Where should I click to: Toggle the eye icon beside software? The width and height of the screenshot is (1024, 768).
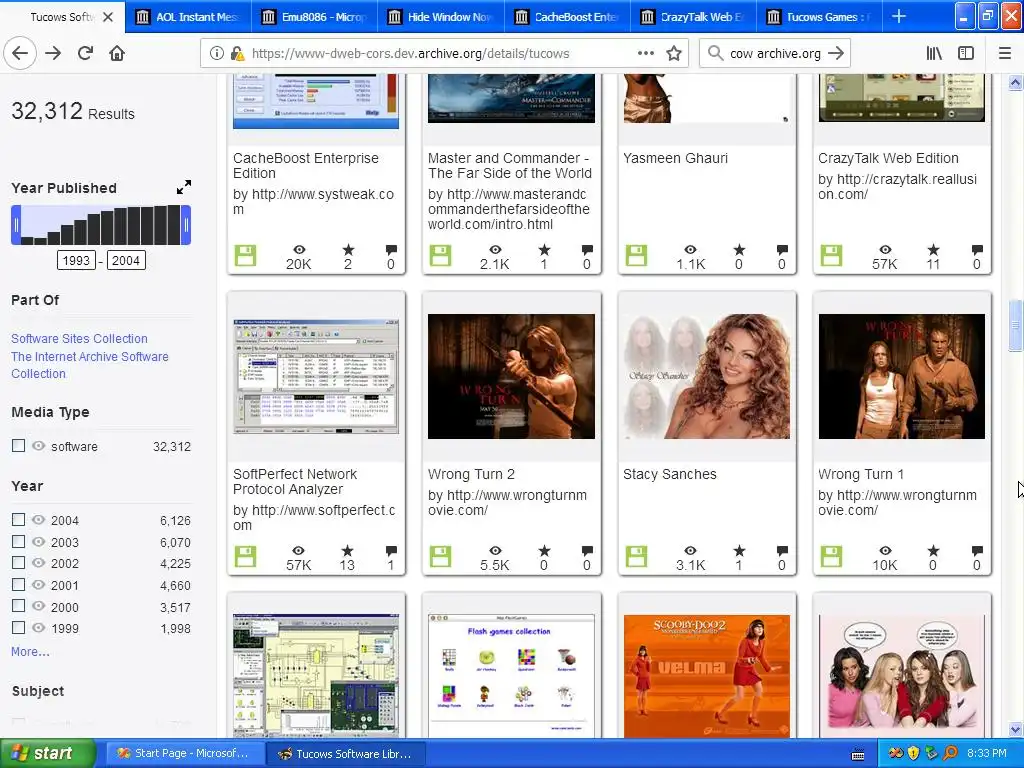coord(39,445)
